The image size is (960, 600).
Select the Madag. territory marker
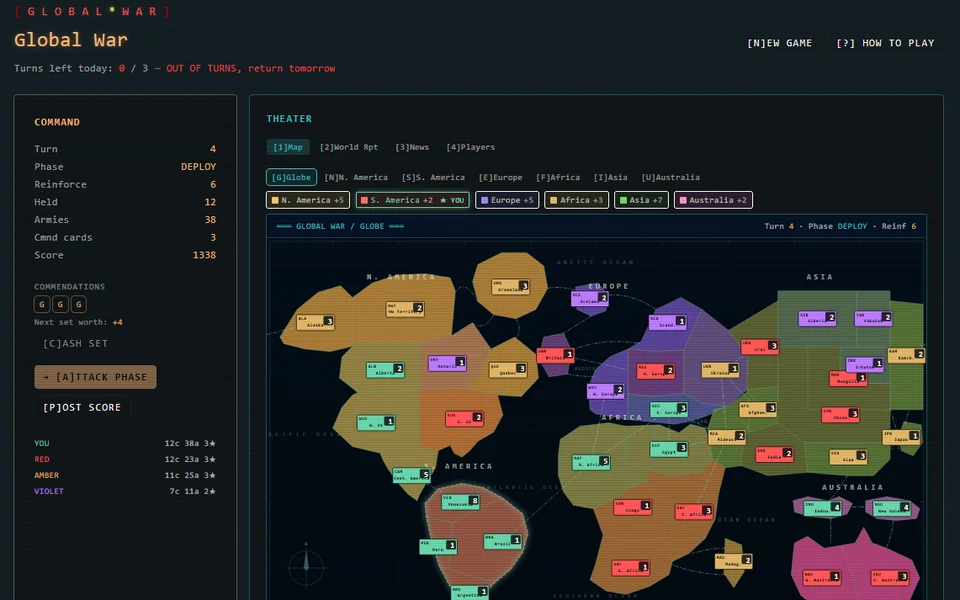click(x=733, y=561)
